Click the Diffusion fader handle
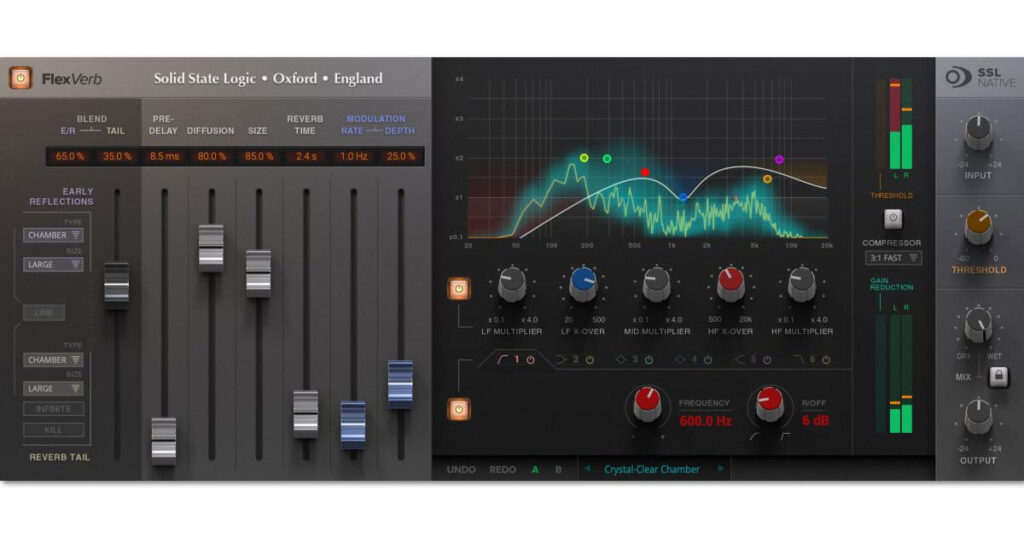Viewport: 1024px width, 538px height. 211,248
